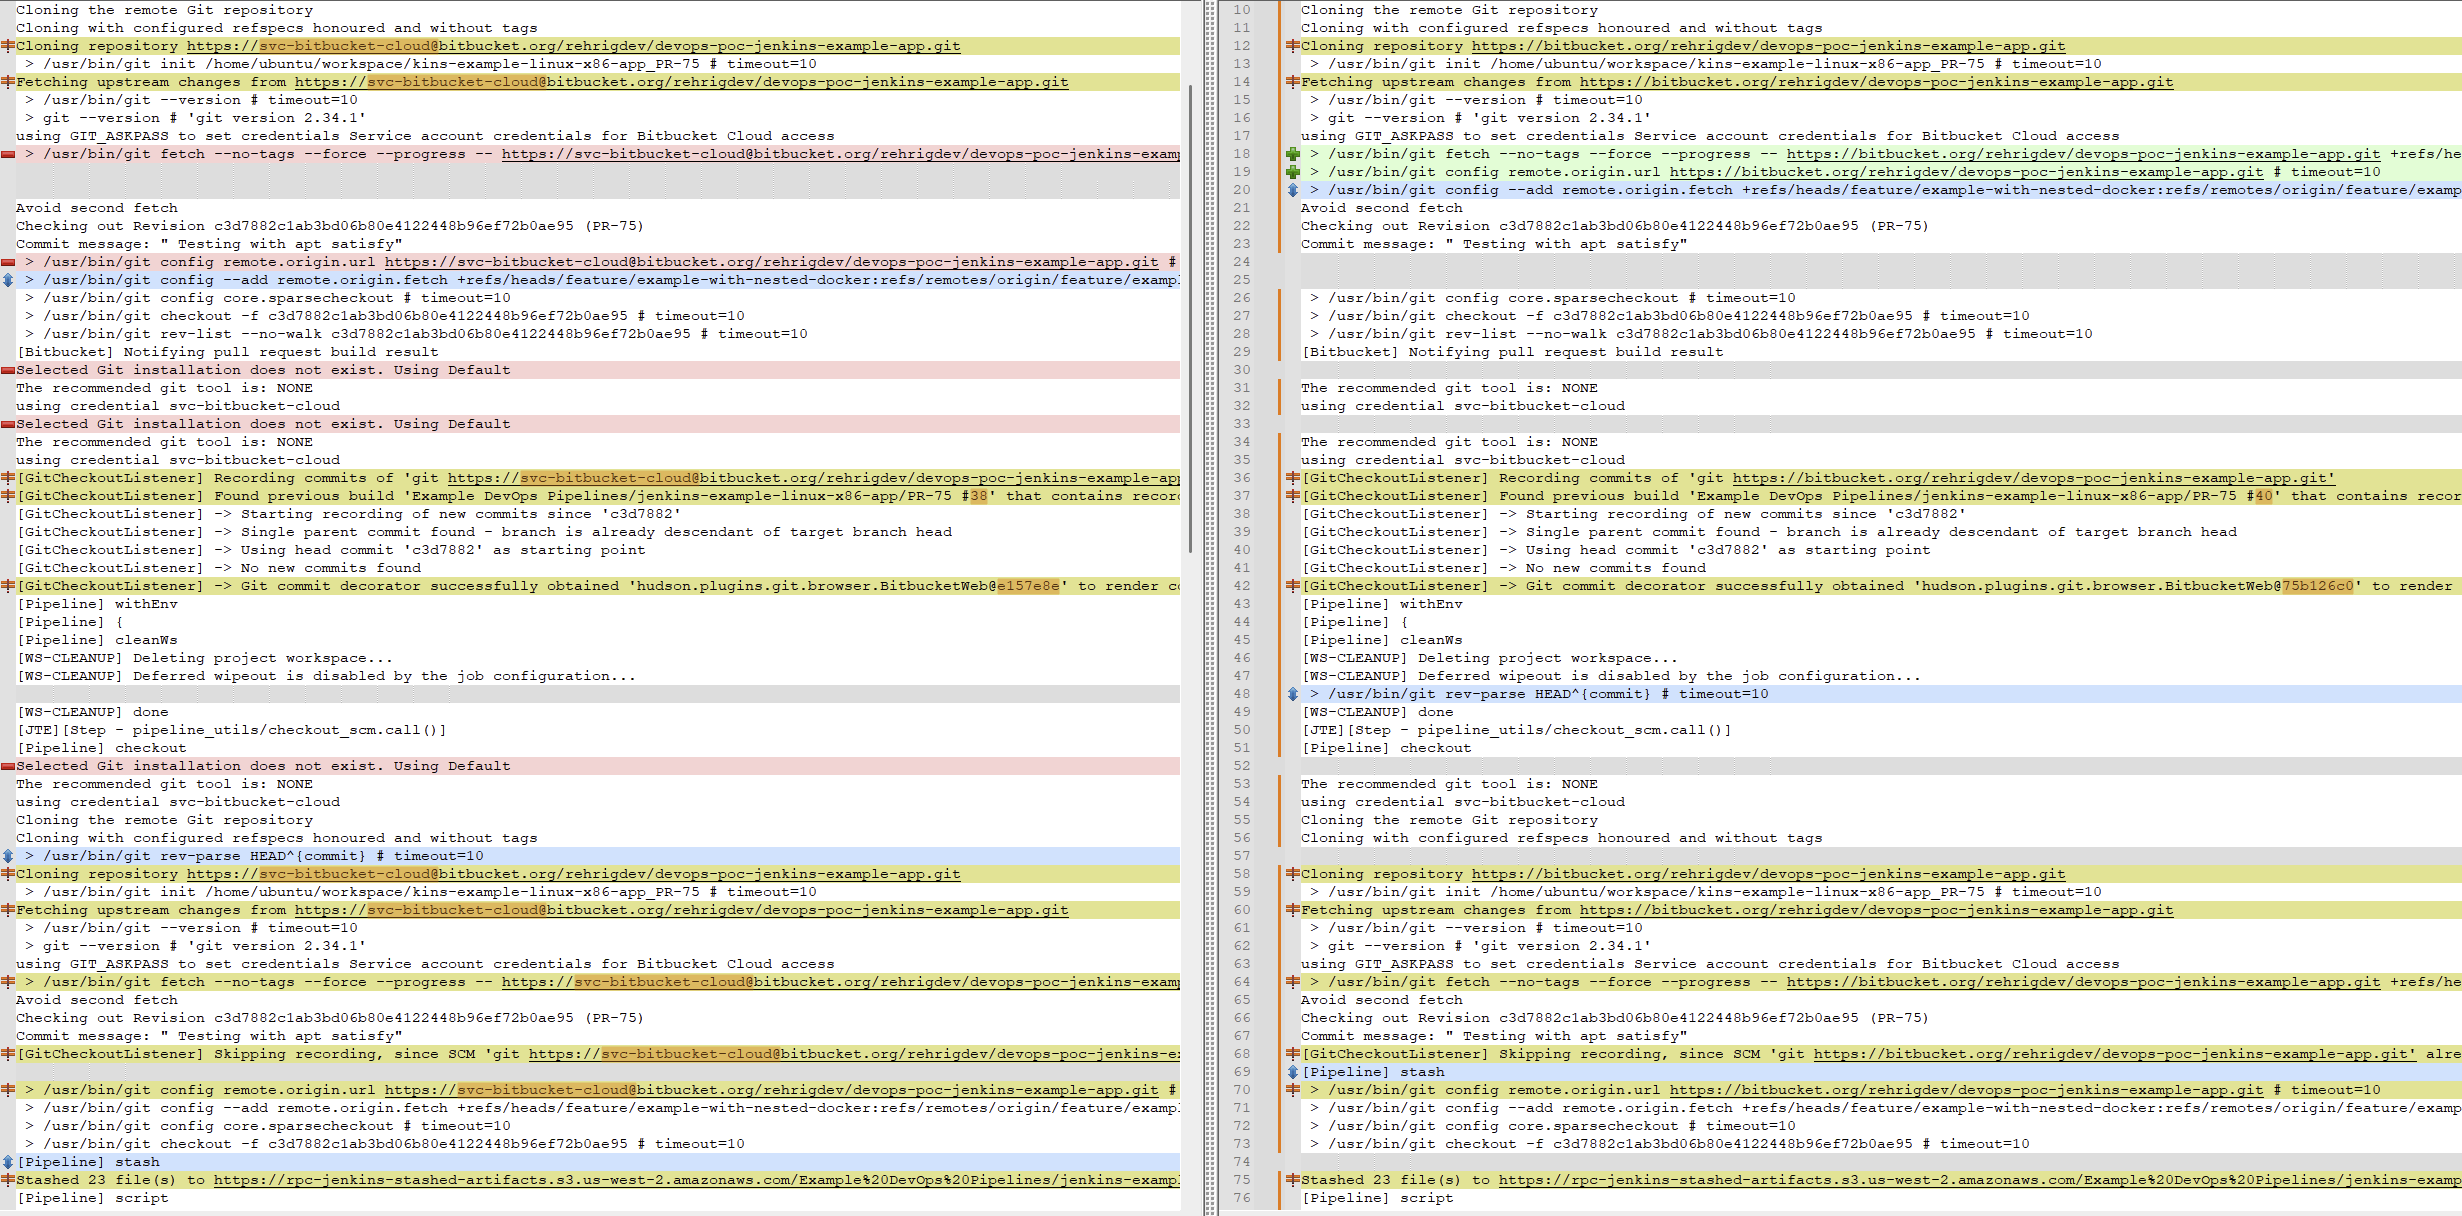Click left pane vertical scrollbar thumb
The height and width of the screenshot is (1216, 2462).
[1190, 320]
